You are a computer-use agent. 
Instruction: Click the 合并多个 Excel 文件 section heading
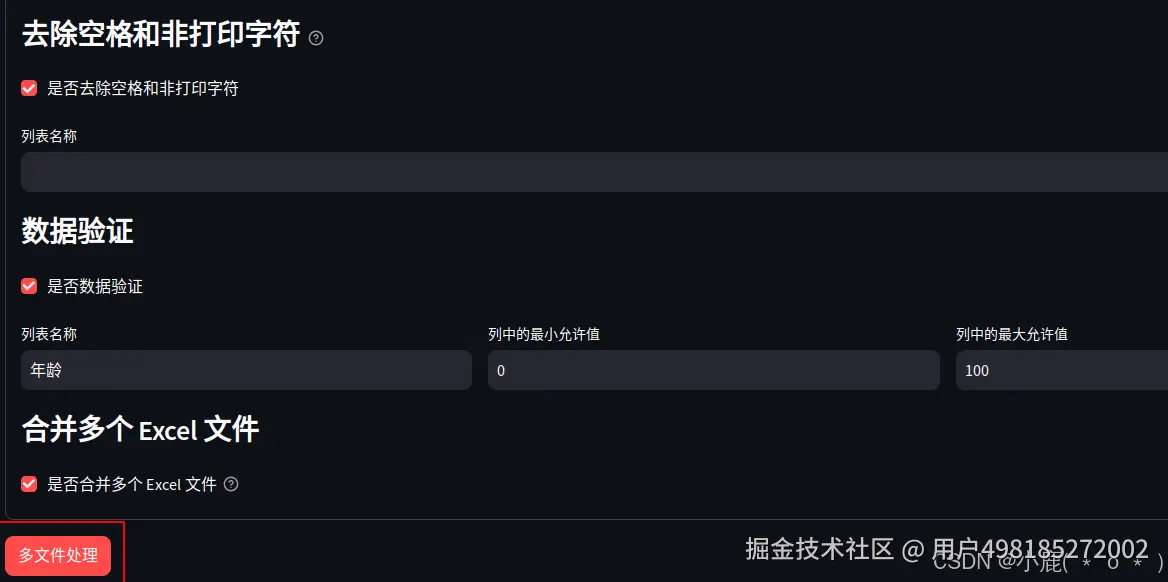pyautogui.click(x=140, y=429)
